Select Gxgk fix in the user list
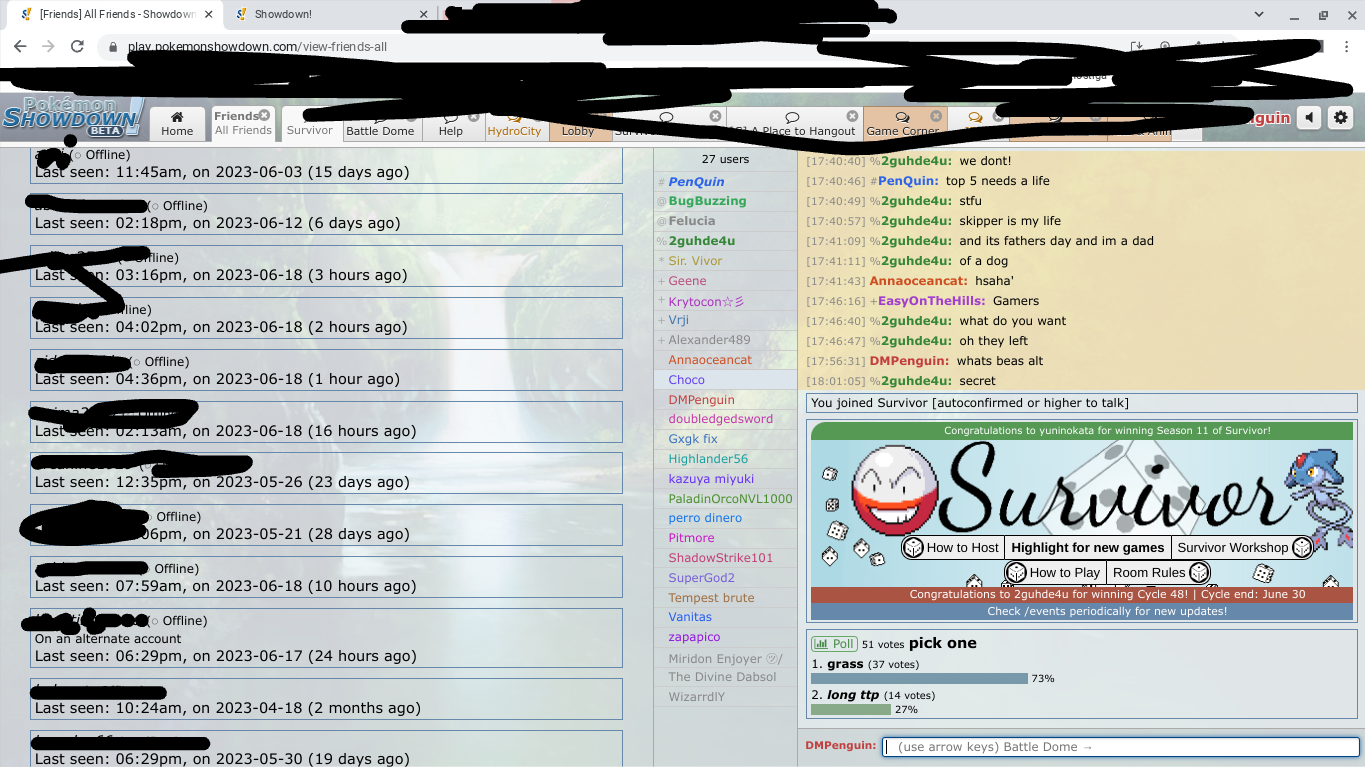 (693, 439)
